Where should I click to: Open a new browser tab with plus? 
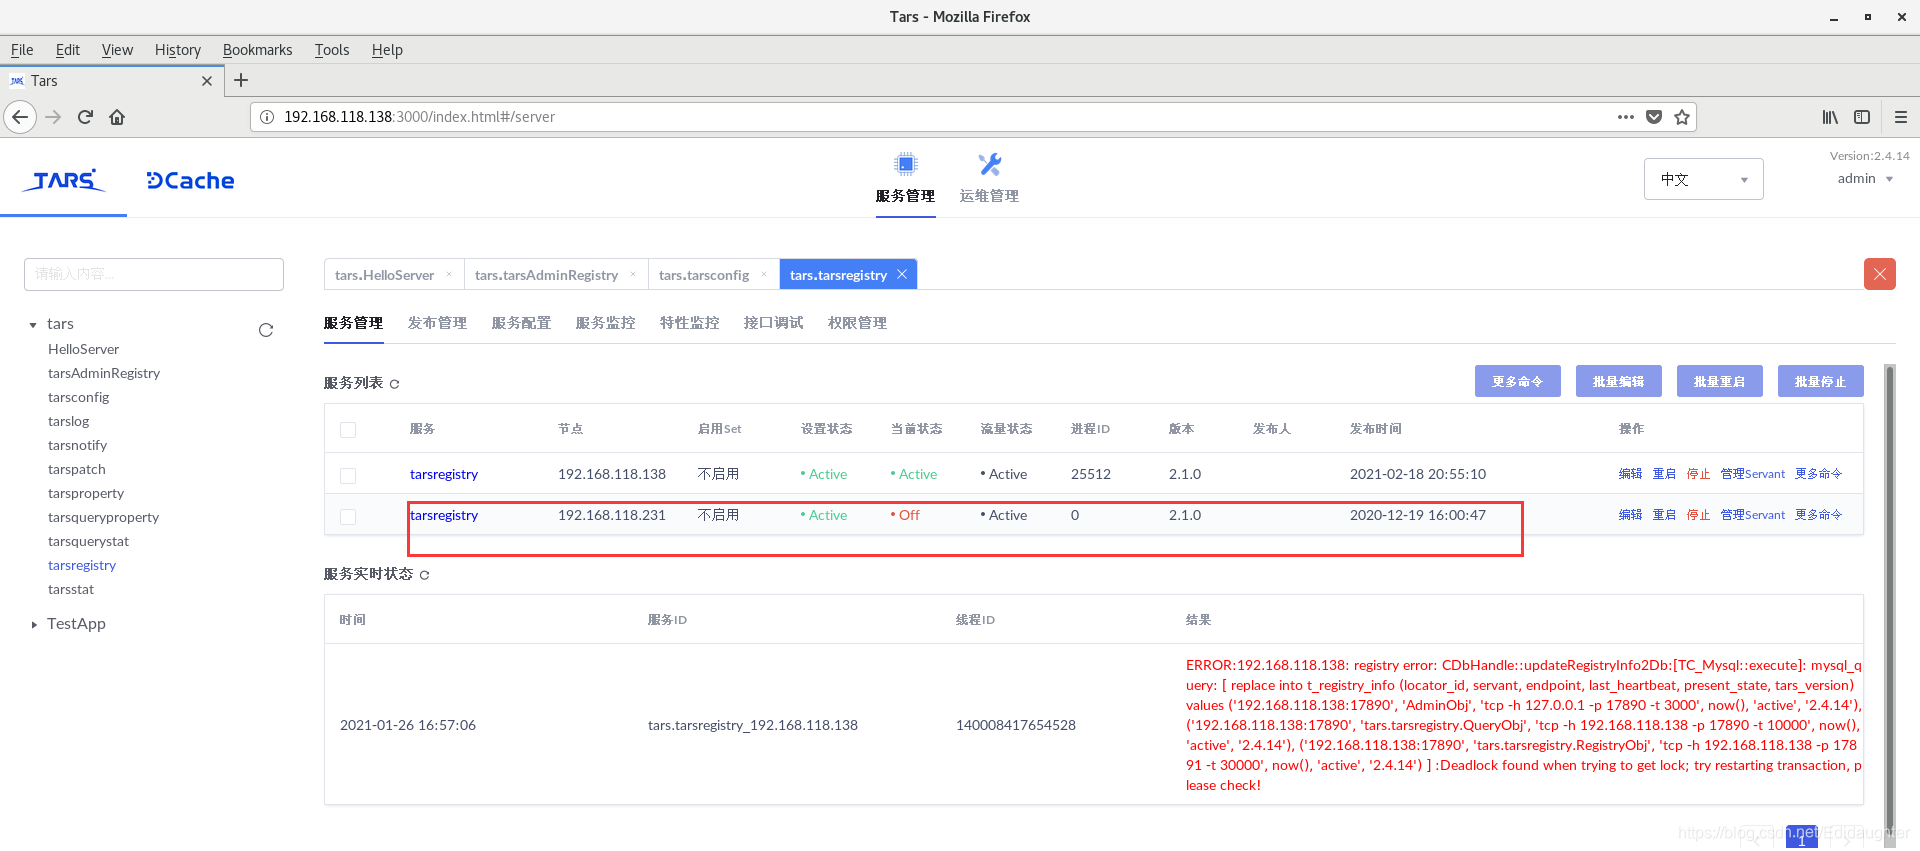click(241, 80)
